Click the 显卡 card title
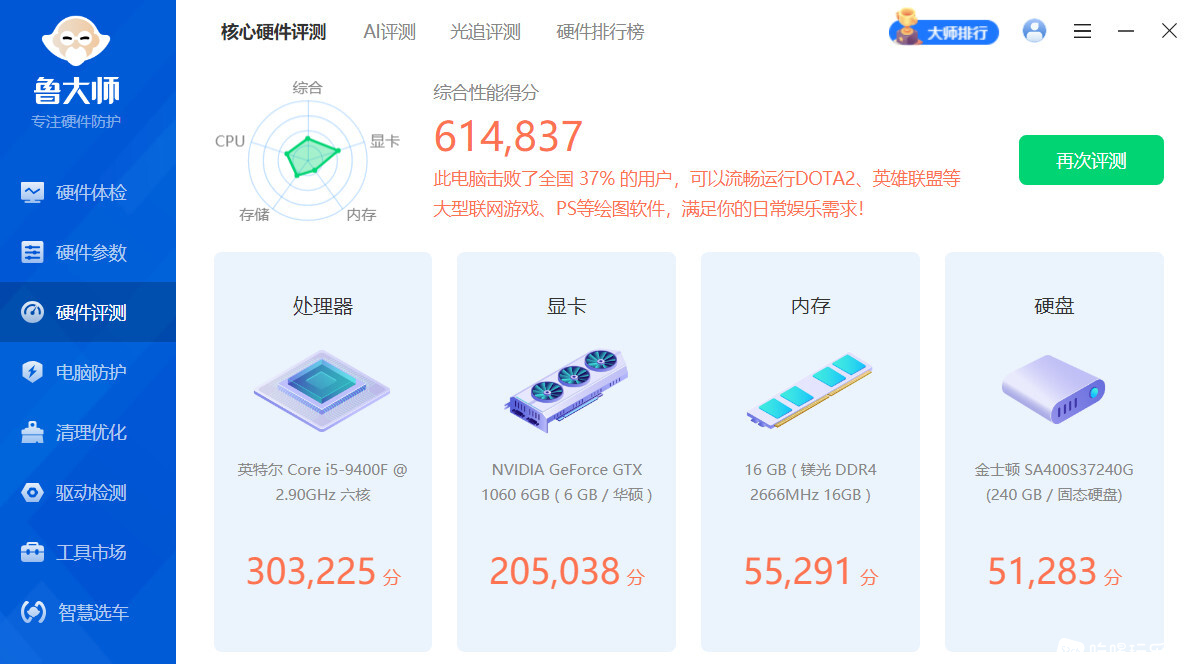 (567, 306)
